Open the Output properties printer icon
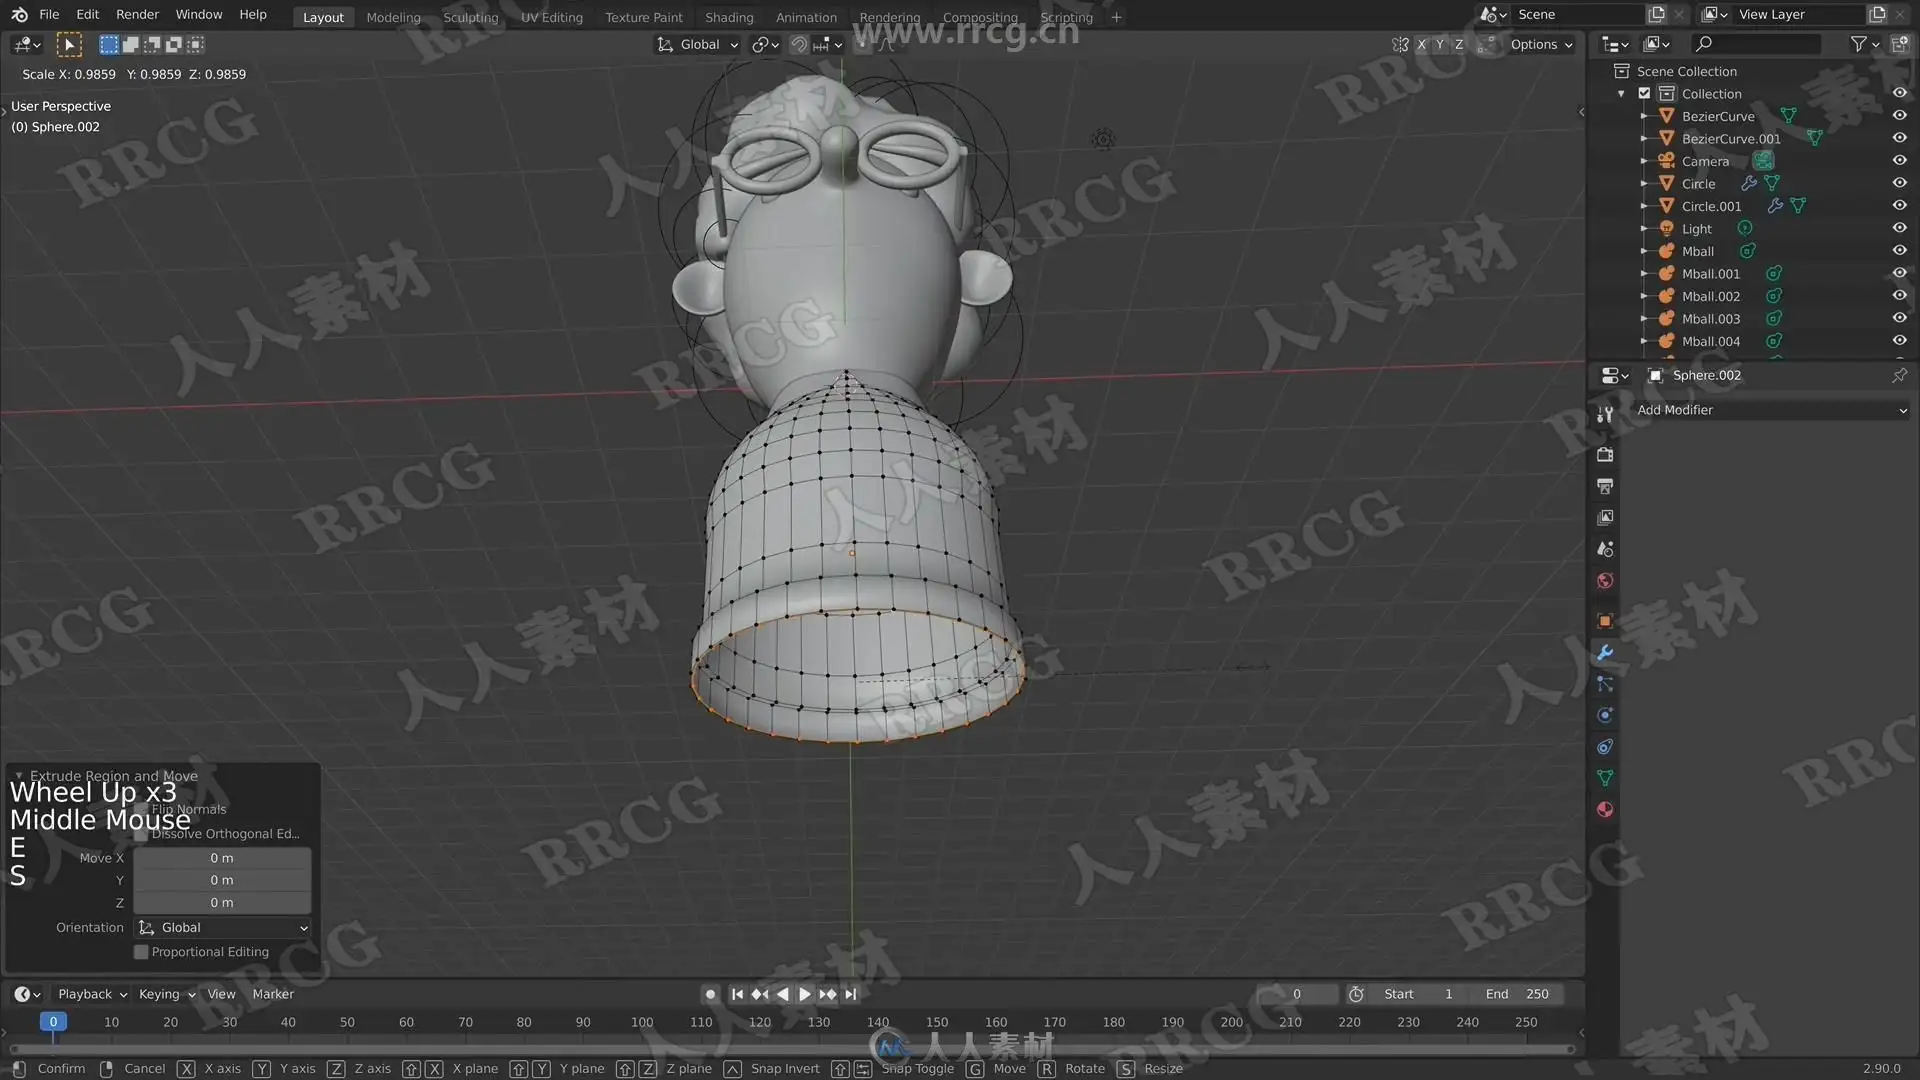The width and height of the screenshot is (1920, 1080). pyautogui.click(x=1605, y=486)
